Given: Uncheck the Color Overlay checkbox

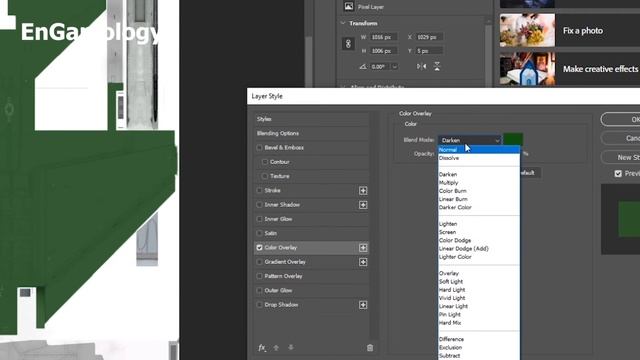Looking at the screenshot, I should pyautogui.click(x=259, y=247).
